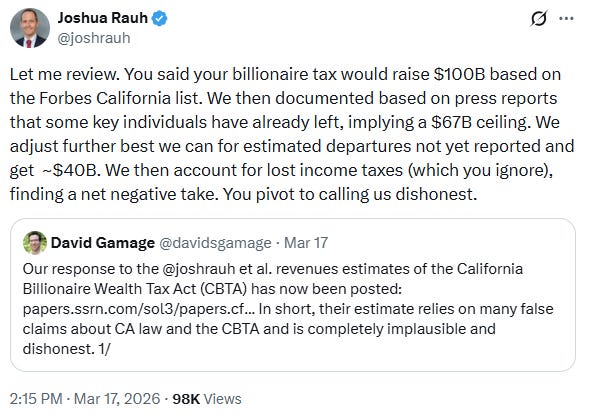The height and width of the screenshot is (414, 590).
Task: Open Joshua Rauh's profile picture
Action: (x=30, y=28)
